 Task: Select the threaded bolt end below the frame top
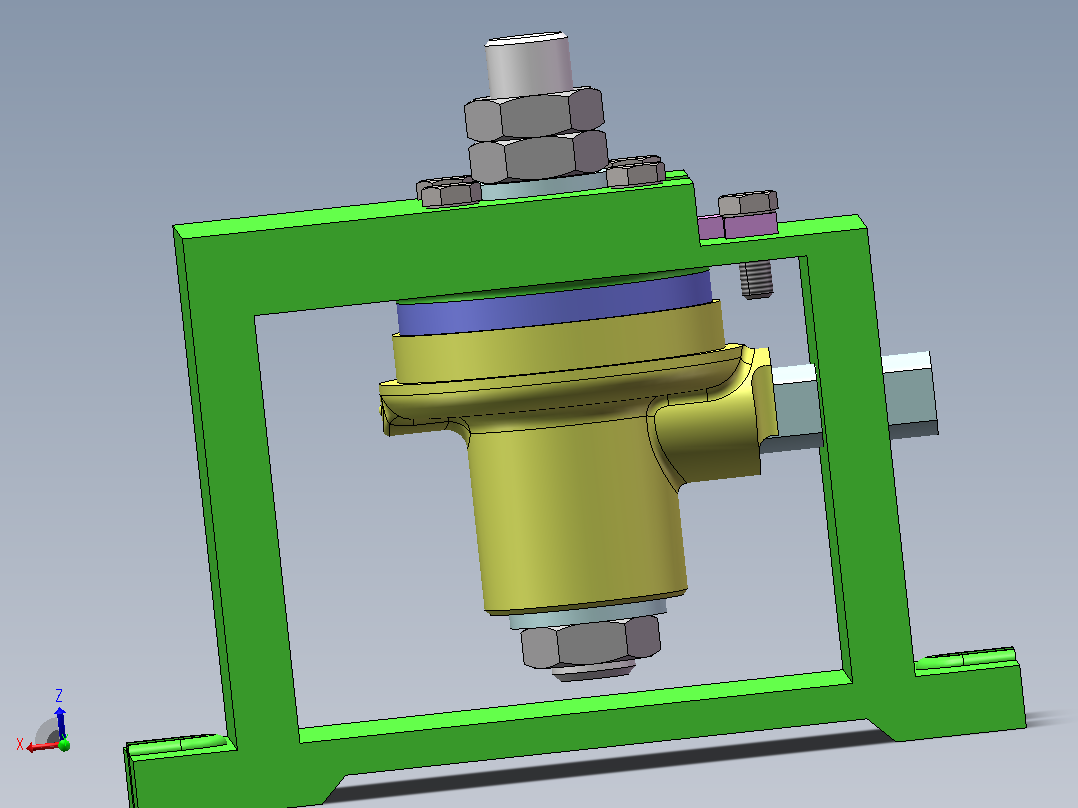pyautogui.click(x=756, y=279)
